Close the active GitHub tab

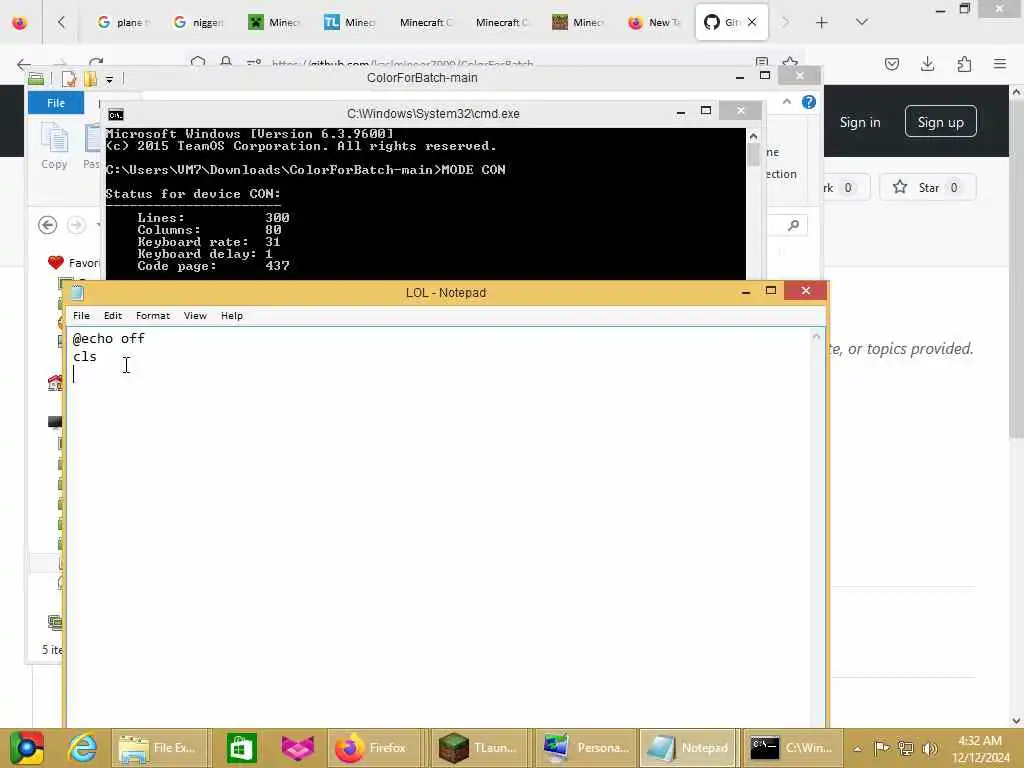(x=752, y=22)
